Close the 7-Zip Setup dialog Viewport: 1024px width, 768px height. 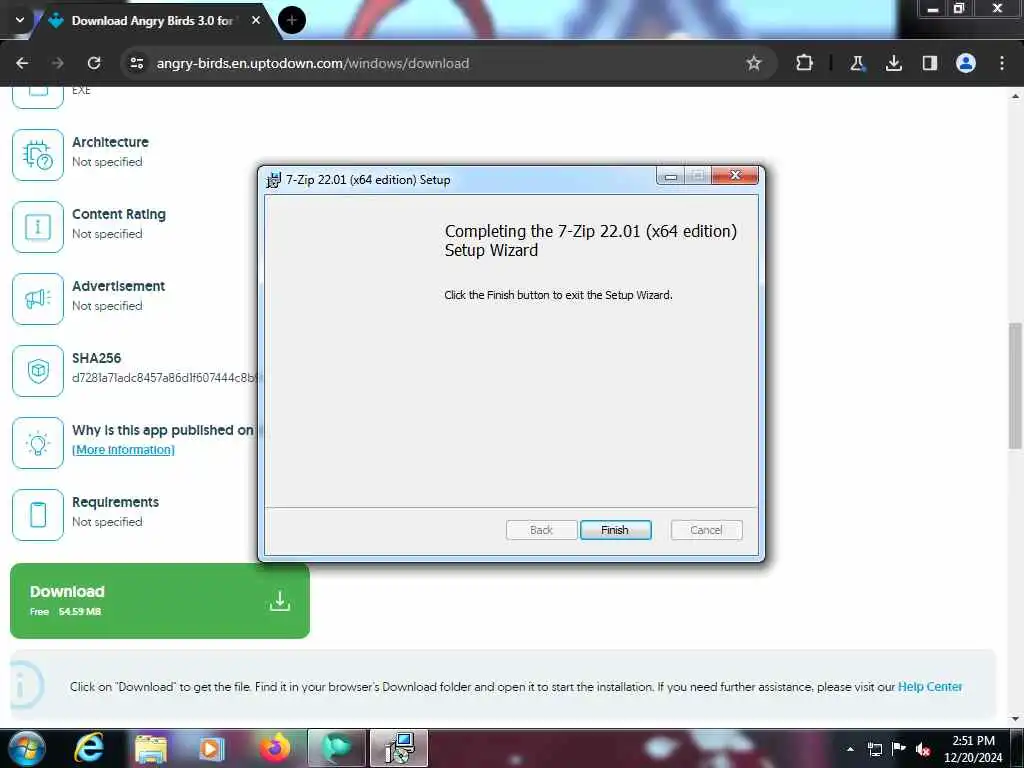point(735,175)
